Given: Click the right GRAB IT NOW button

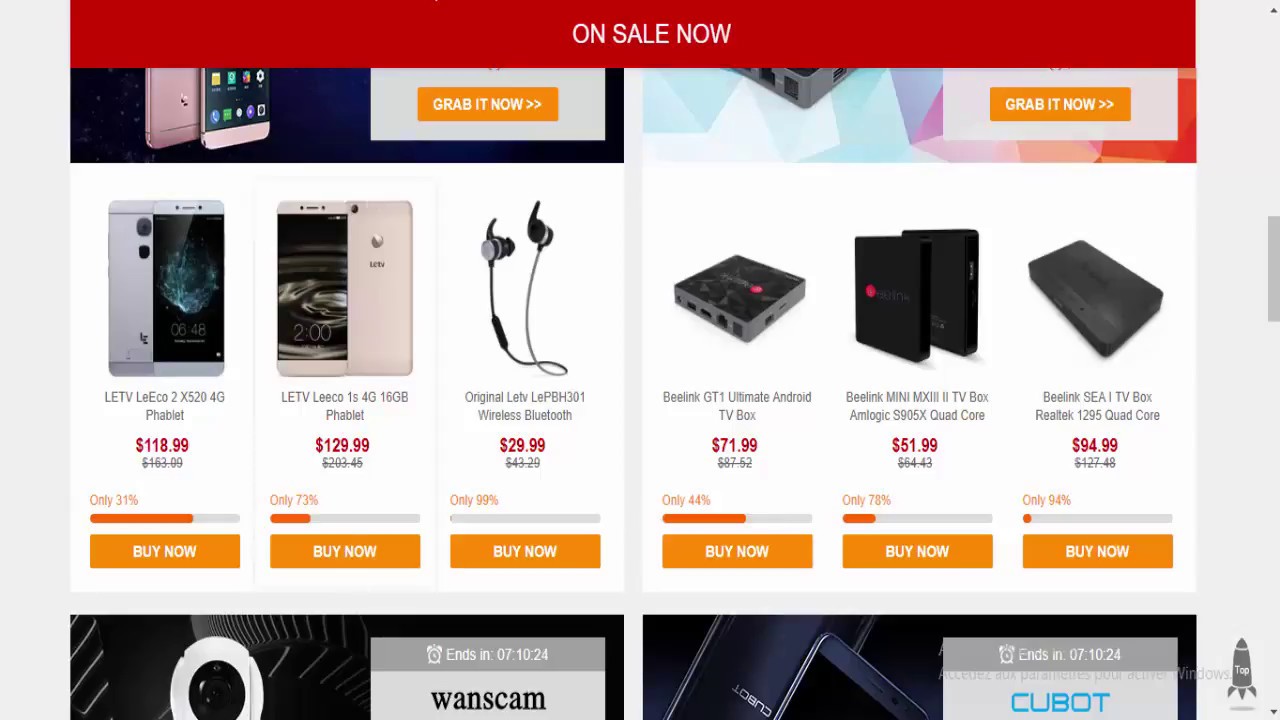Looking at the screenshot, I should tap(1060, 104).
